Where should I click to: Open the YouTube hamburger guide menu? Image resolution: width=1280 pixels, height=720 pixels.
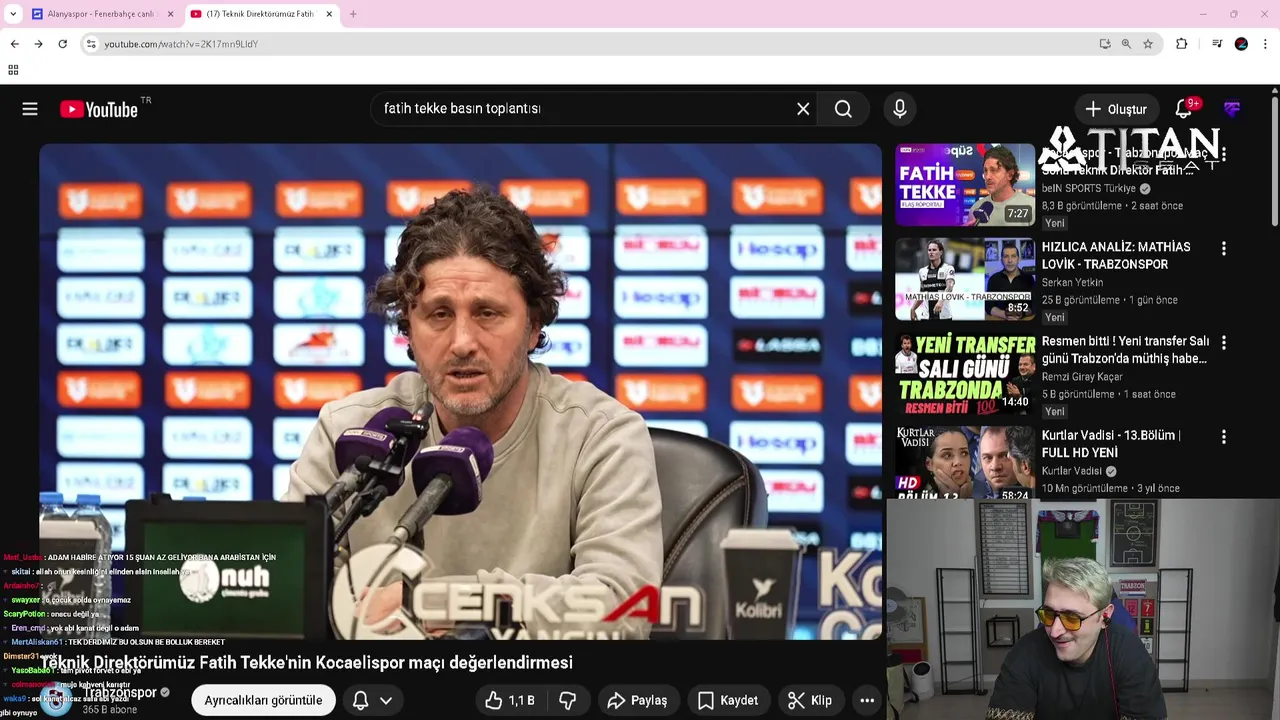30,109
